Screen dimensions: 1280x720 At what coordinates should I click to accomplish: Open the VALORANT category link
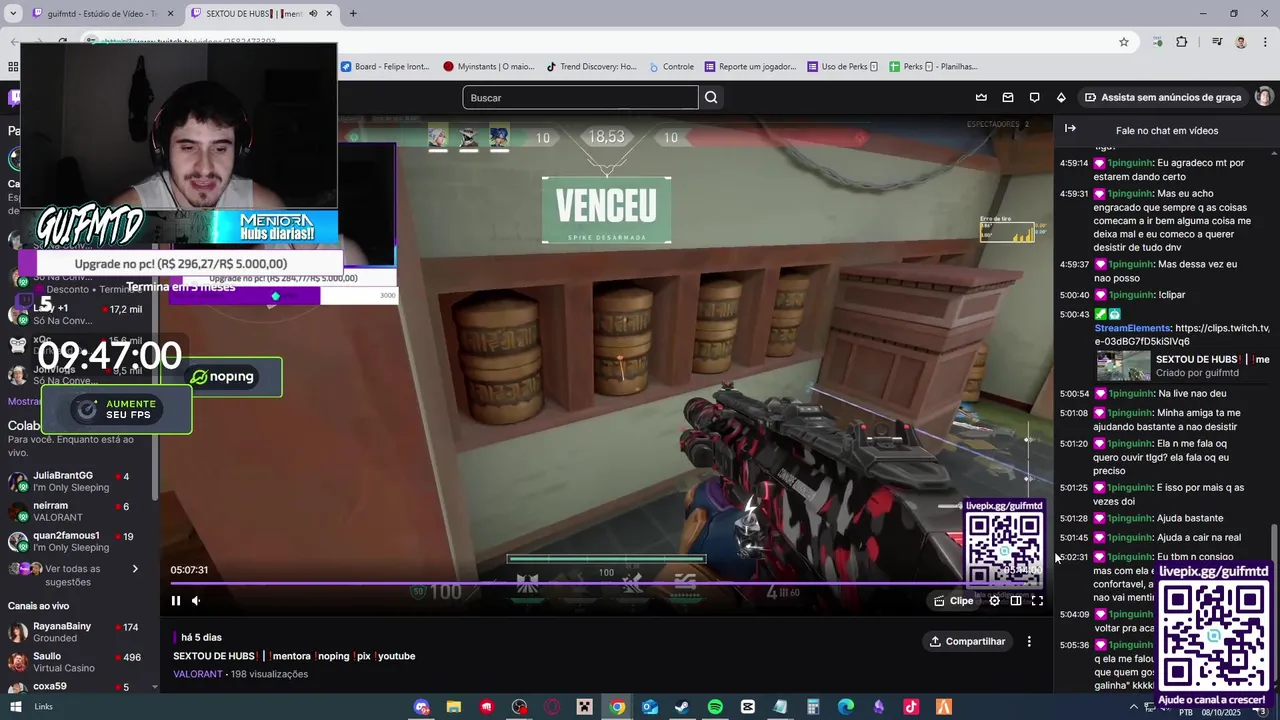198,674
